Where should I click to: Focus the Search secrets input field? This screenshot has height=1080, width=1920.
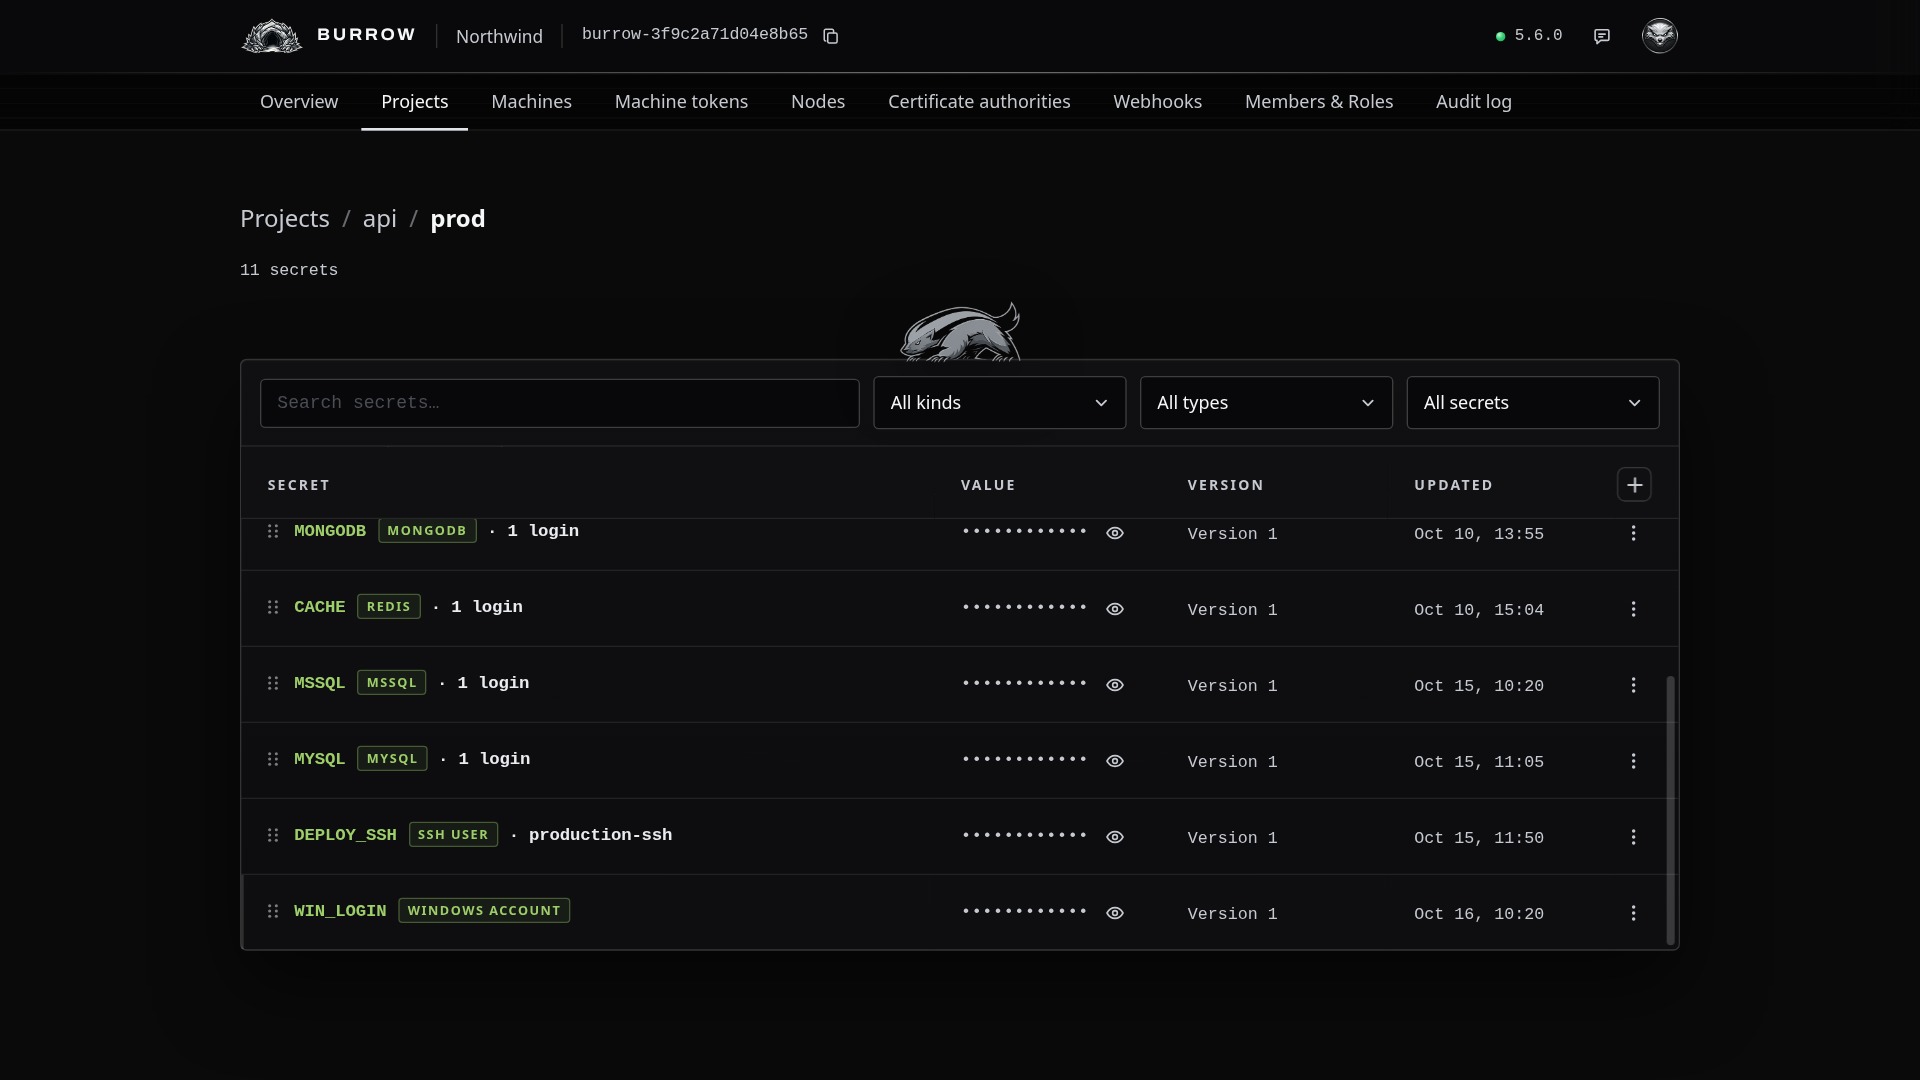pos(560,403)
